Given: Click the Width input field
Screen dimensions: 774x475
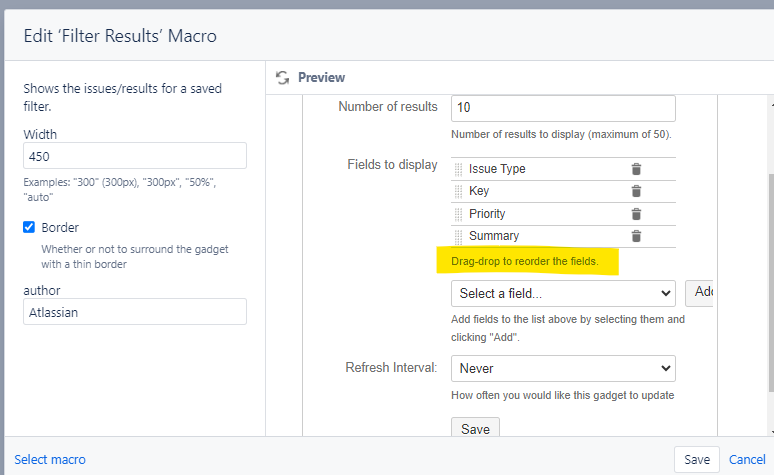Looking at the screenshot, I should coord(135,156).
